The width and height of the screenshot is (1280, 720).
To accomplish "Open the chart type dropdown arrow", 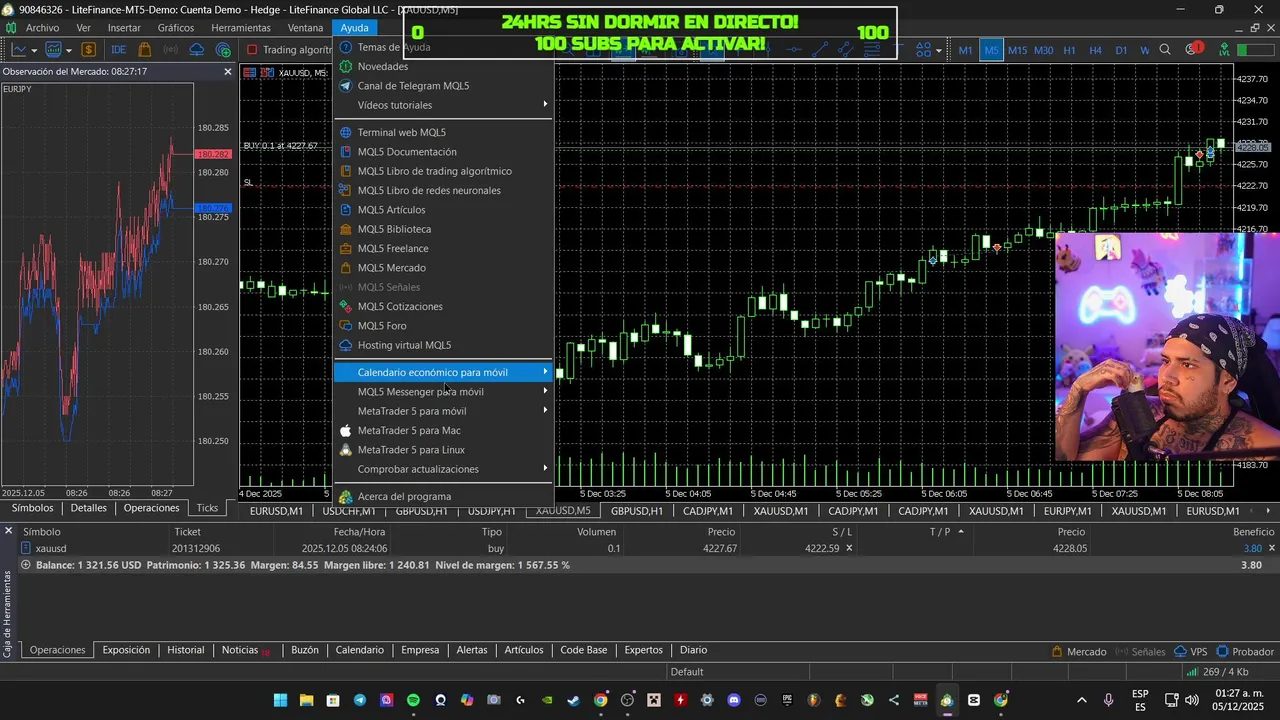I will pos(34,50).
